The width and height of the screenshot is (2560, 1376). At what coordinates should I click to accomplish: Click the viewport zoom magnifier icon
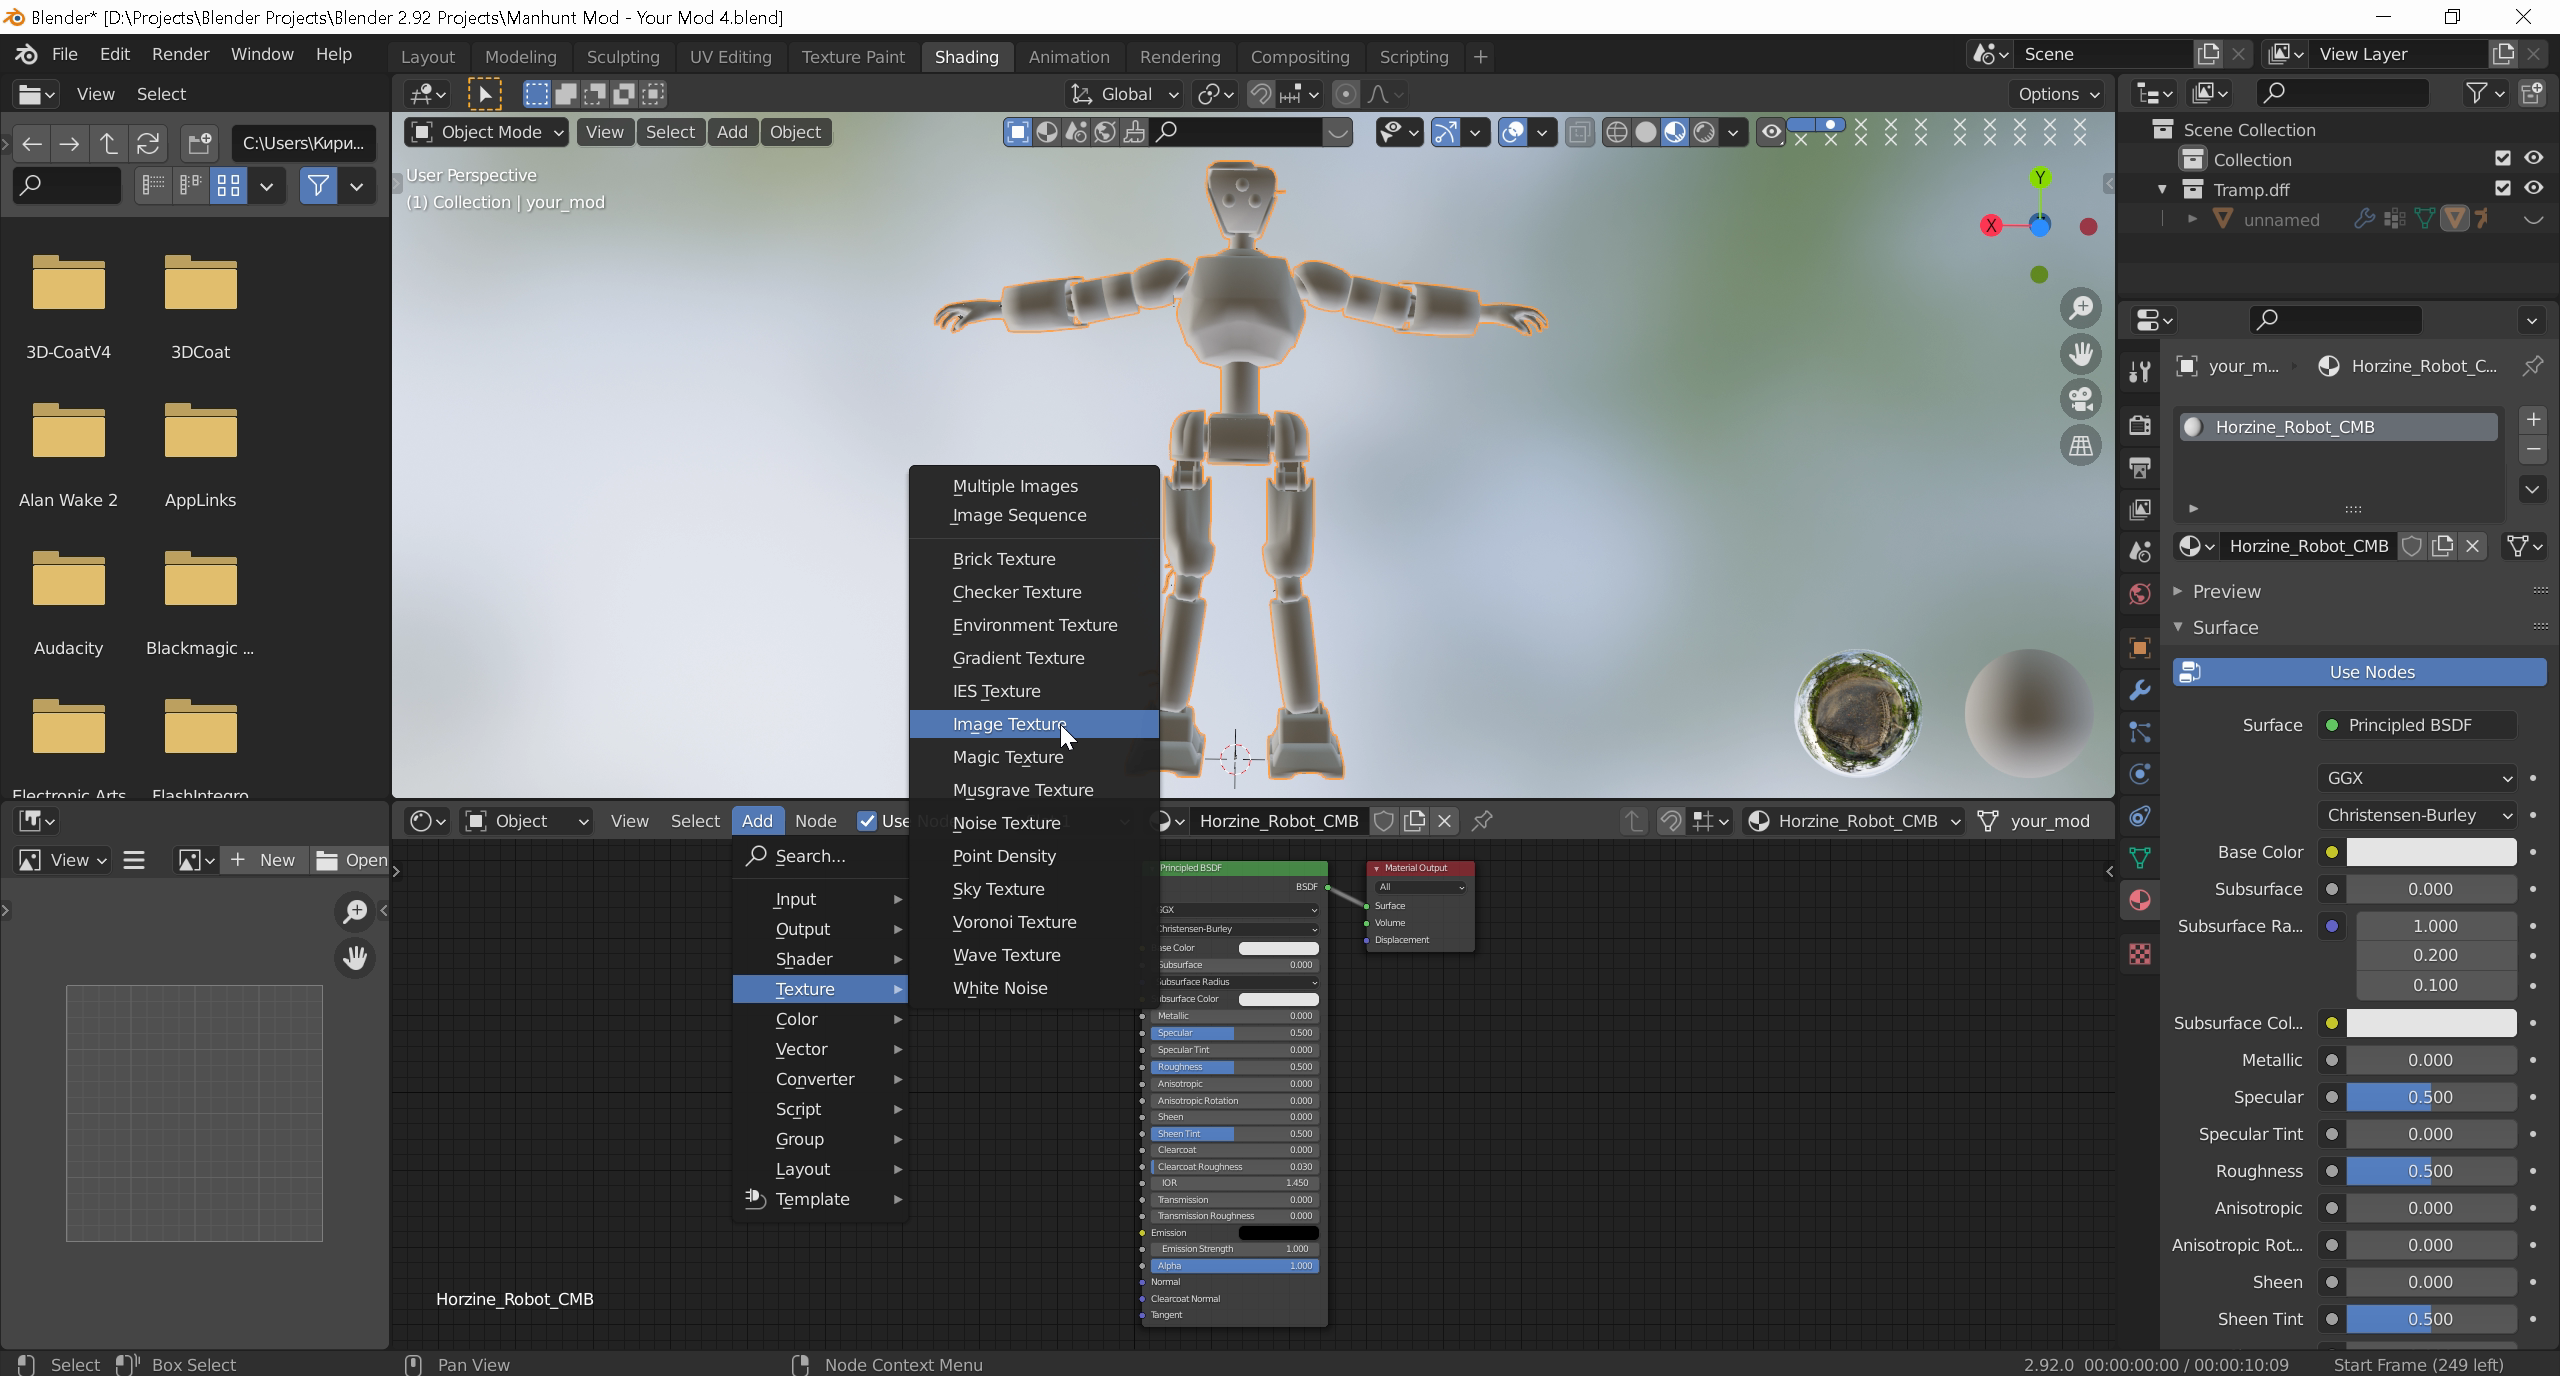[x=2081, y=308]
